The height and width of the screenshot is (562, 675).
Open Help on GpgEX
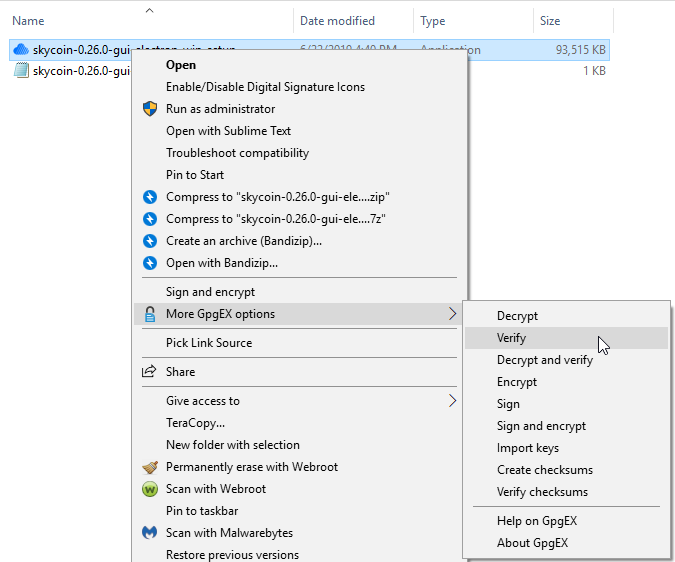coord(567,521)
